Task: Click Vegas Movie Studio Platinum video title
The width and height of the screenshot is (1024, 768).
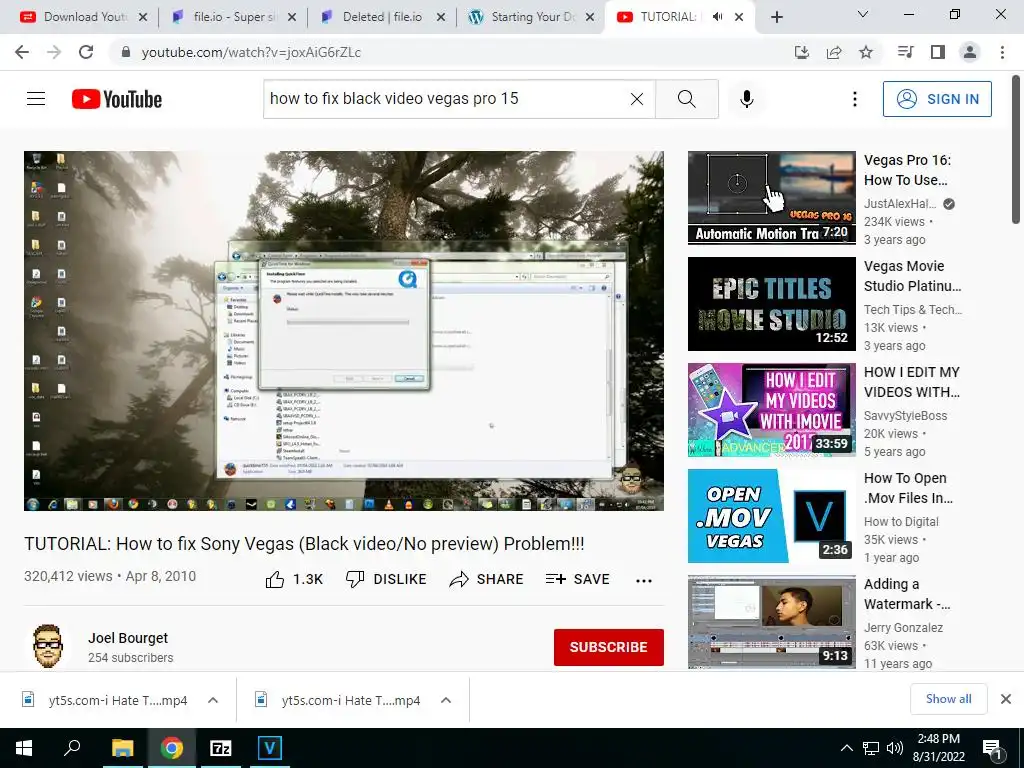Action: [912, 276]
